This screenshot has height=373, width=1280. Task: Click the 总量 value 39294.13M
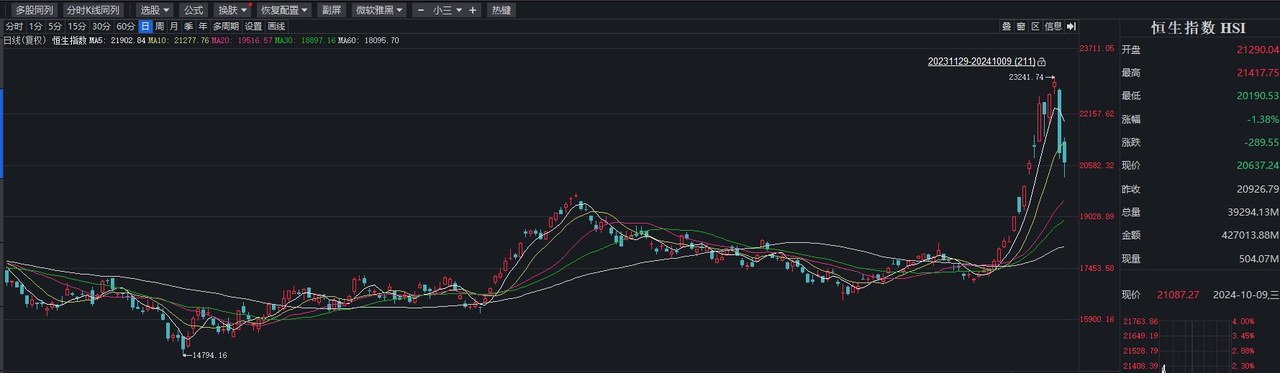1252,212
